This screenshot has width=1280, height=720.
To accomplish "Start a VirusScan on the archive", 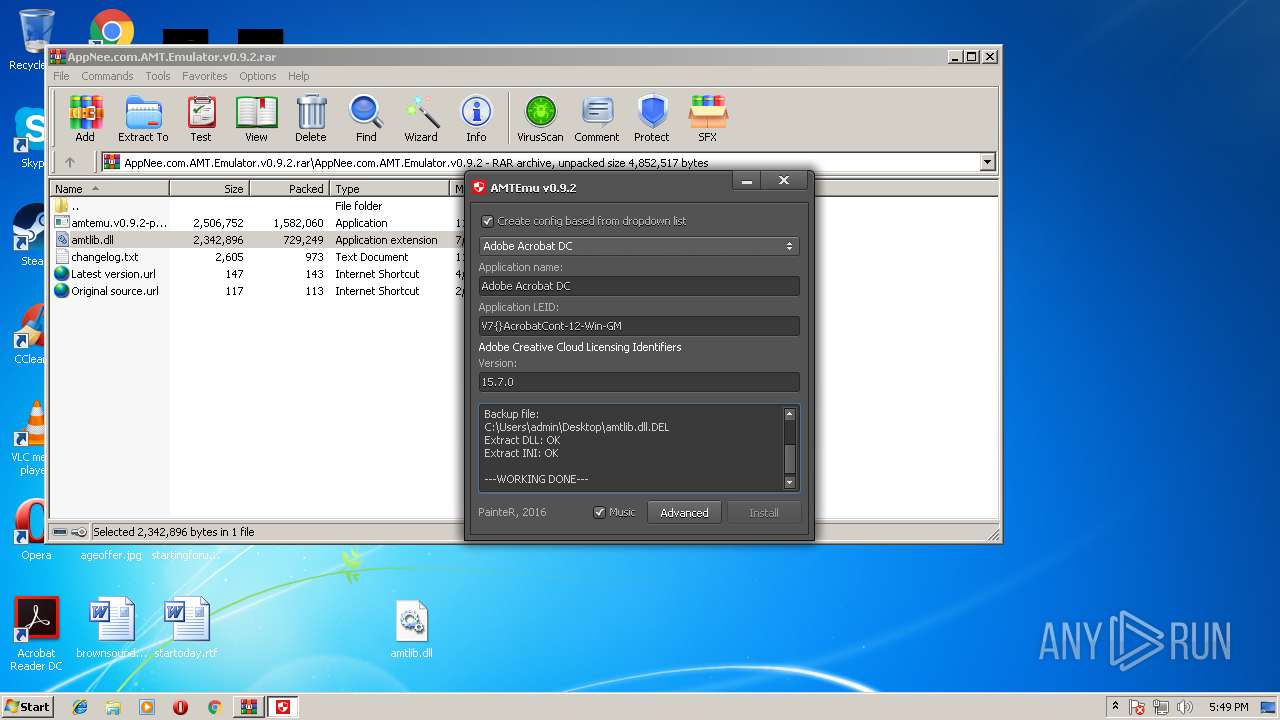I will [x=540, y=119].
